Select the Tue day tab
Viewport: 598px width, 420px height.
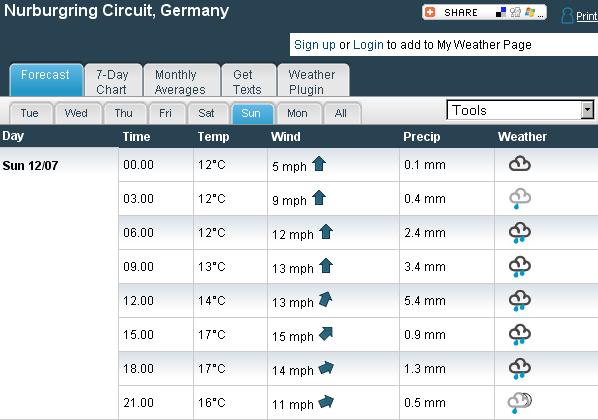coord(31,113)
